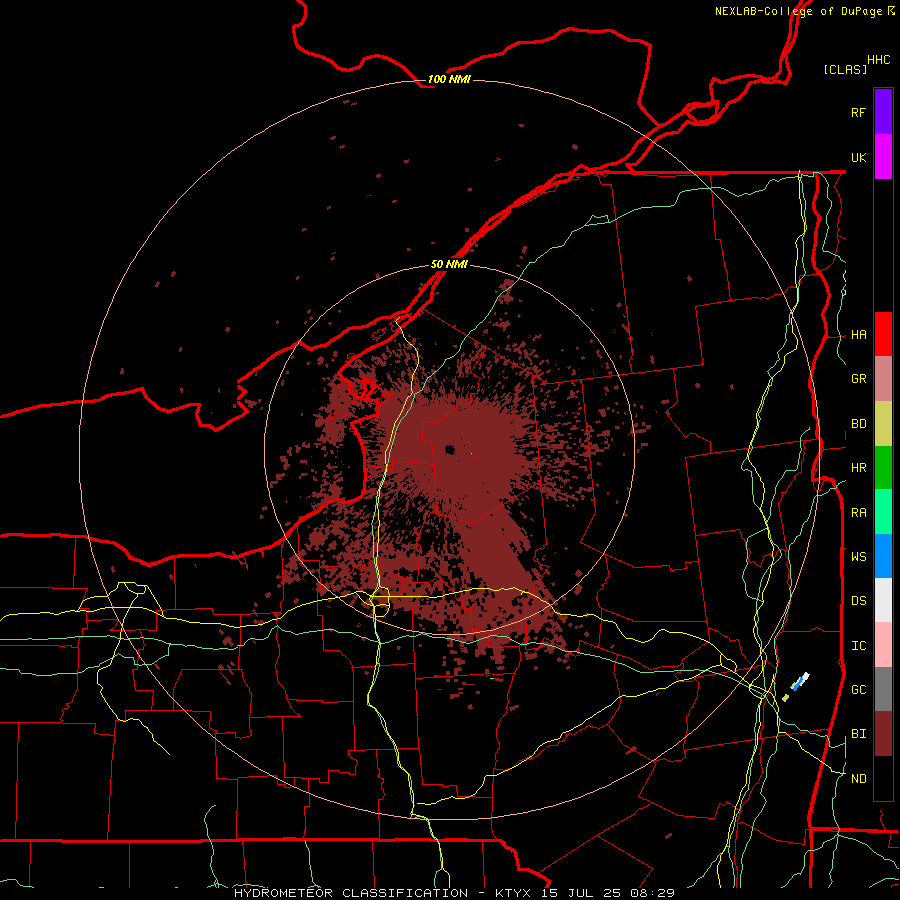Click the BD legend label
900x900 pixels.
coord(858,424)
